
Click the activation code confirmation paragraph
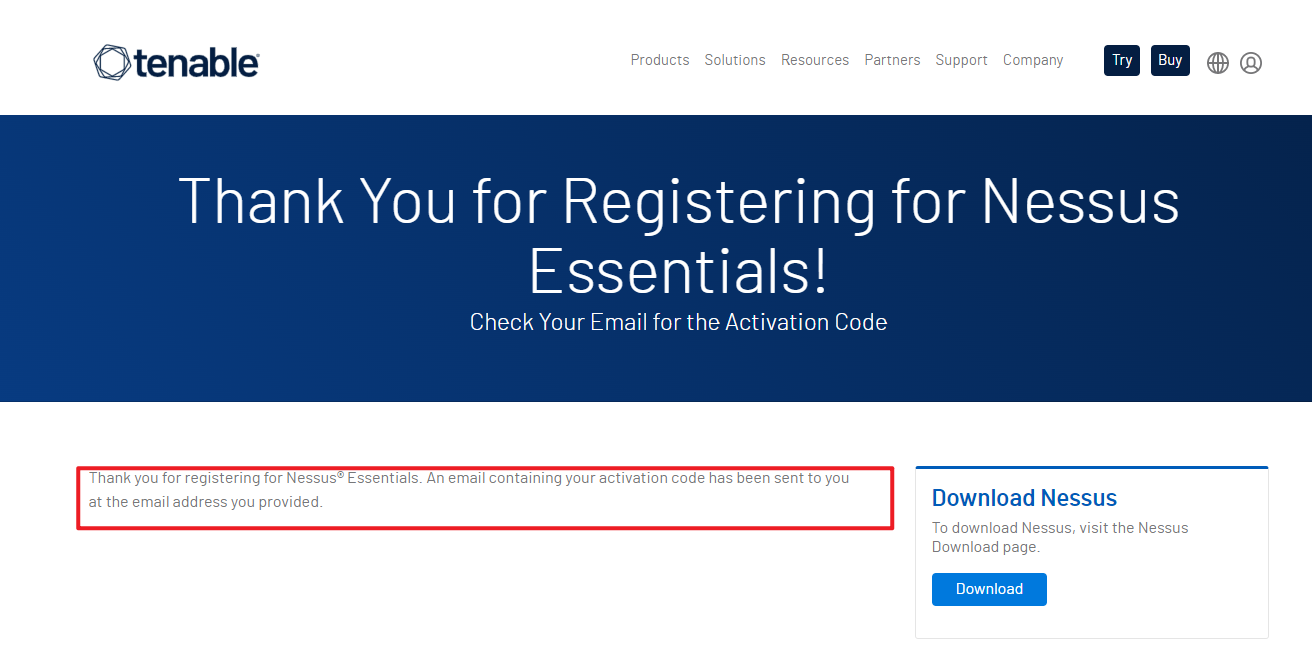pos(468,478)
